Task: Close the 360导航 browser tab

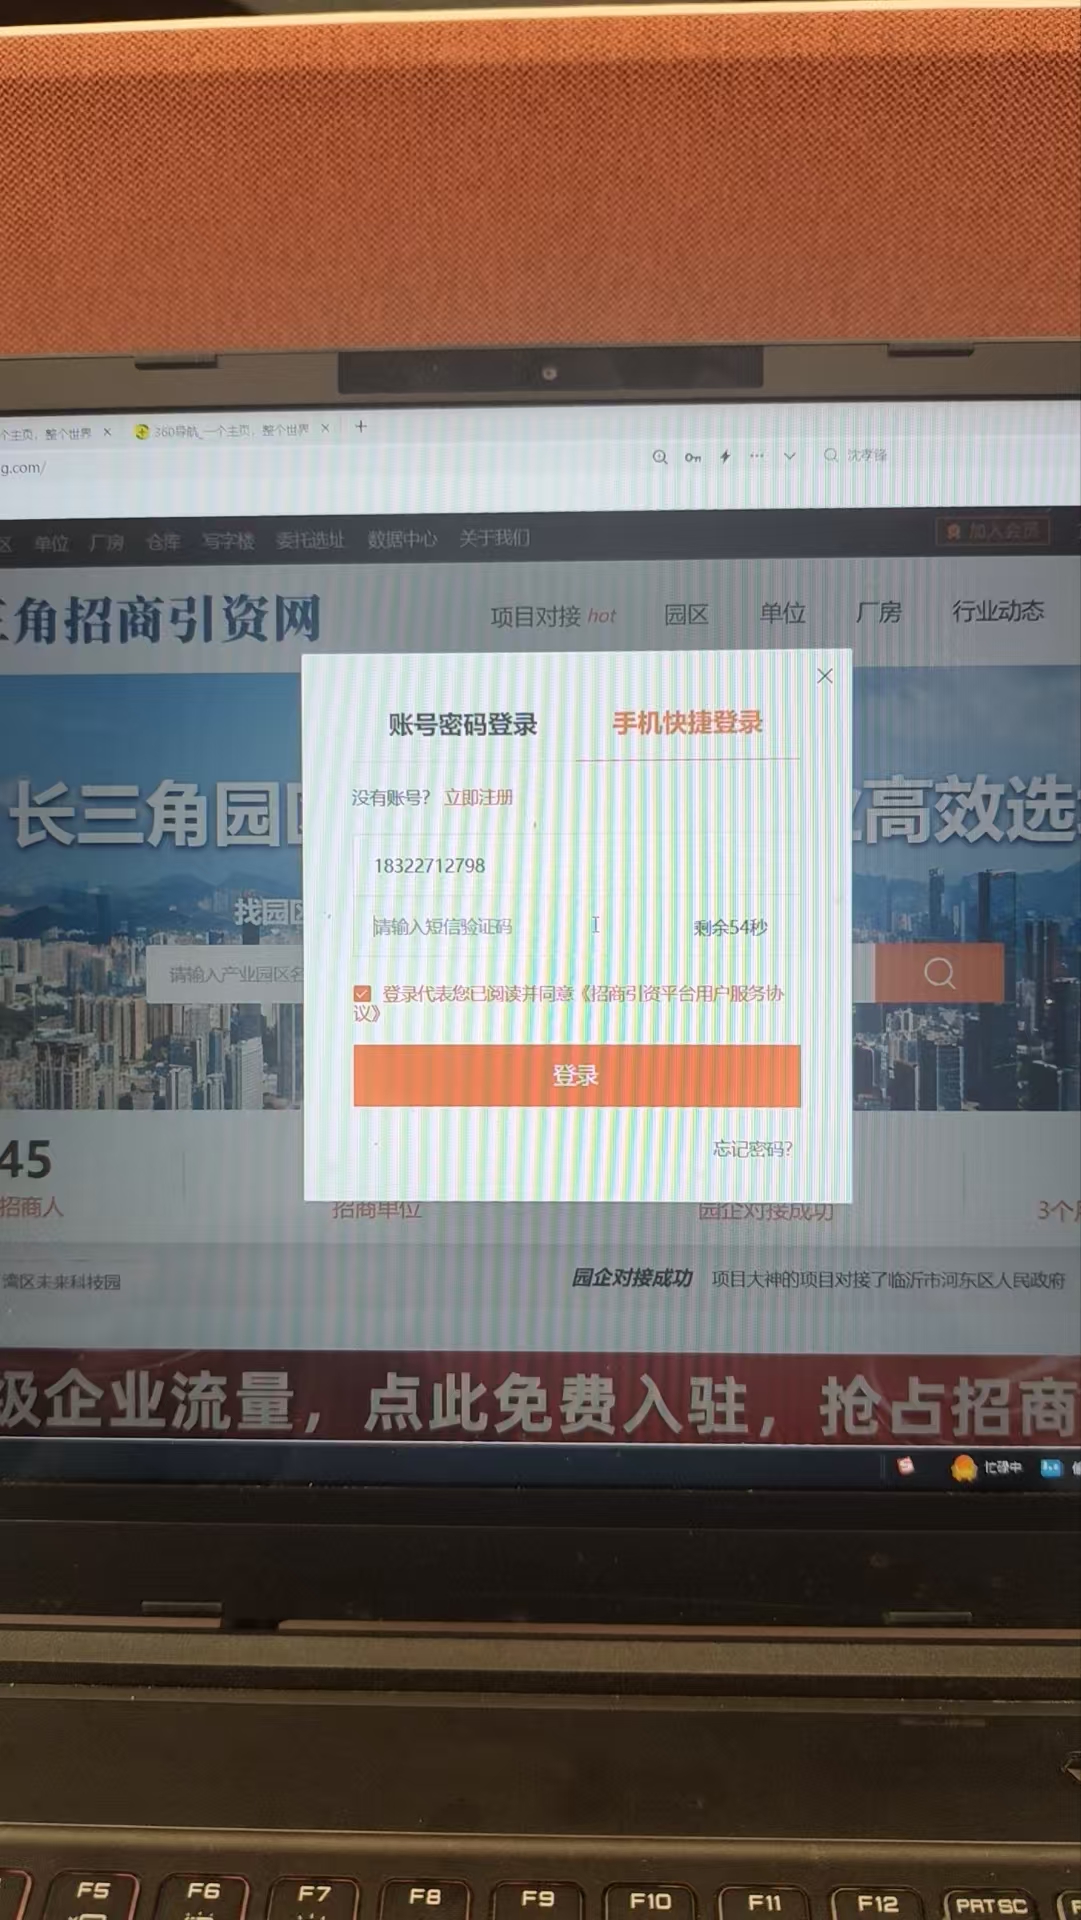Action: (325, 428)
